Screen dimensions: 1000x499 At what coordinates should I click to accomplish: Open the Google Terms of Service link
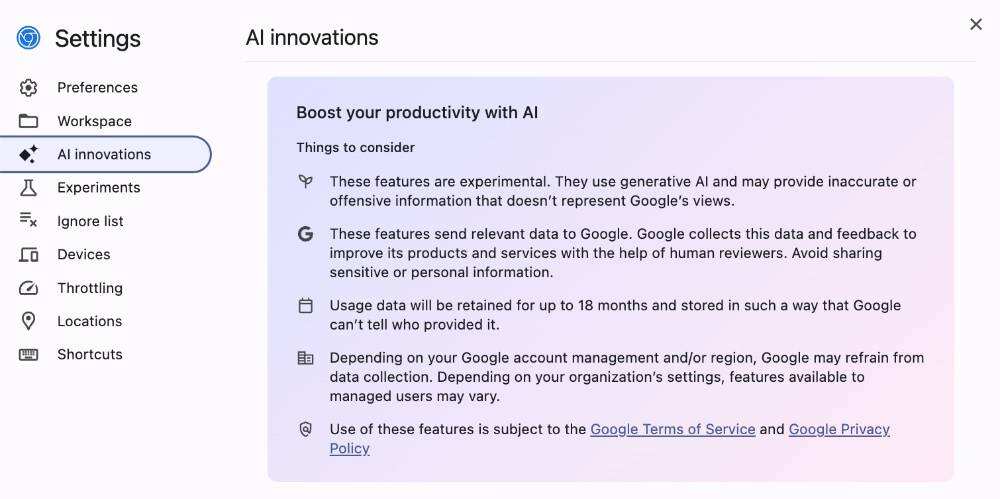tap(672, 429)
